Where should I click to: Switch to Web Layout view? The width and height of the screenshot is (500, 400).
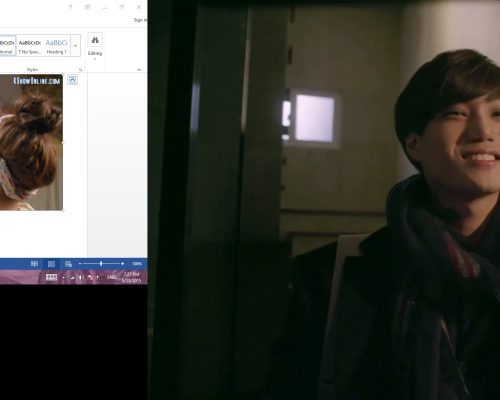tap(68, 264)
